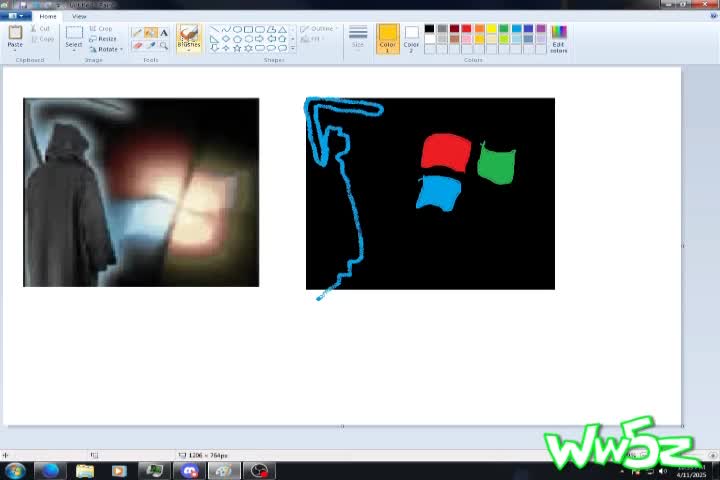Pick the black color swatch

(x=429, y=29)
